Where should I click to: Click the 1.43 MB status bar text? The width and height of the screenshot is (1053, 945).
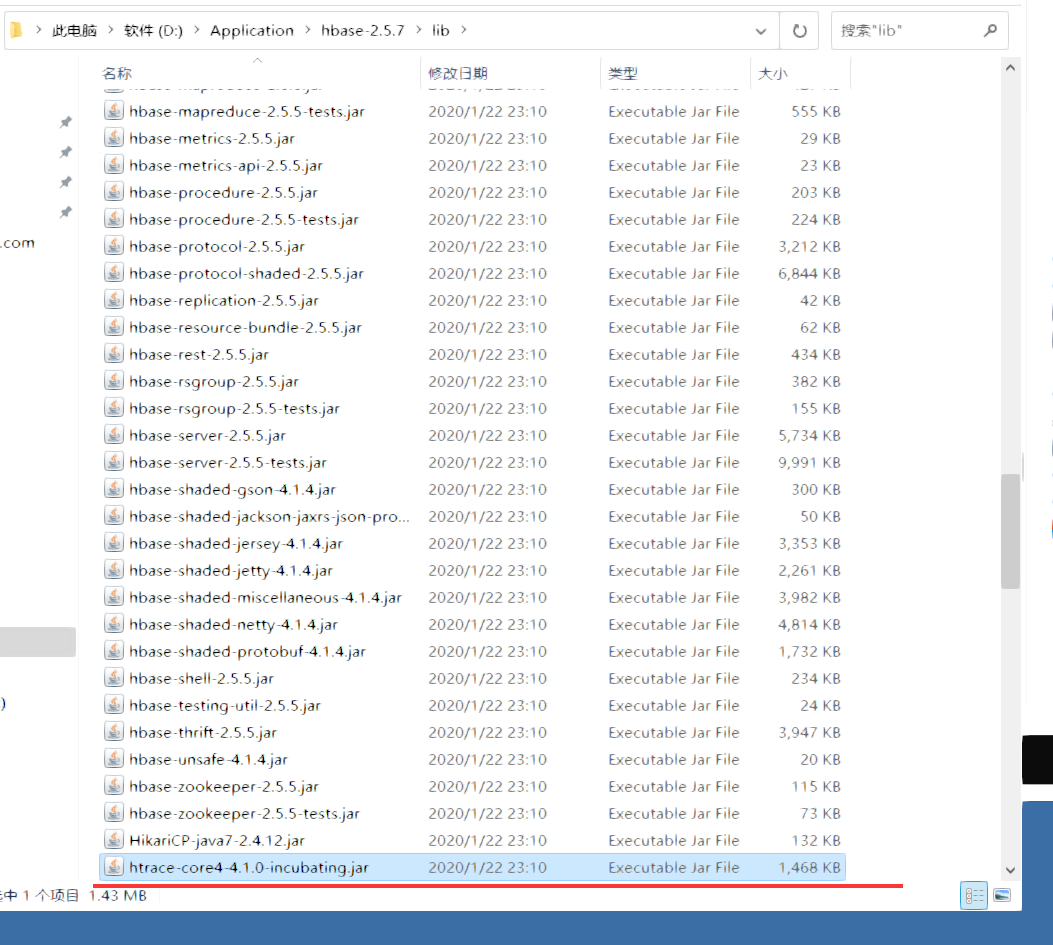[x=118, y=895]
